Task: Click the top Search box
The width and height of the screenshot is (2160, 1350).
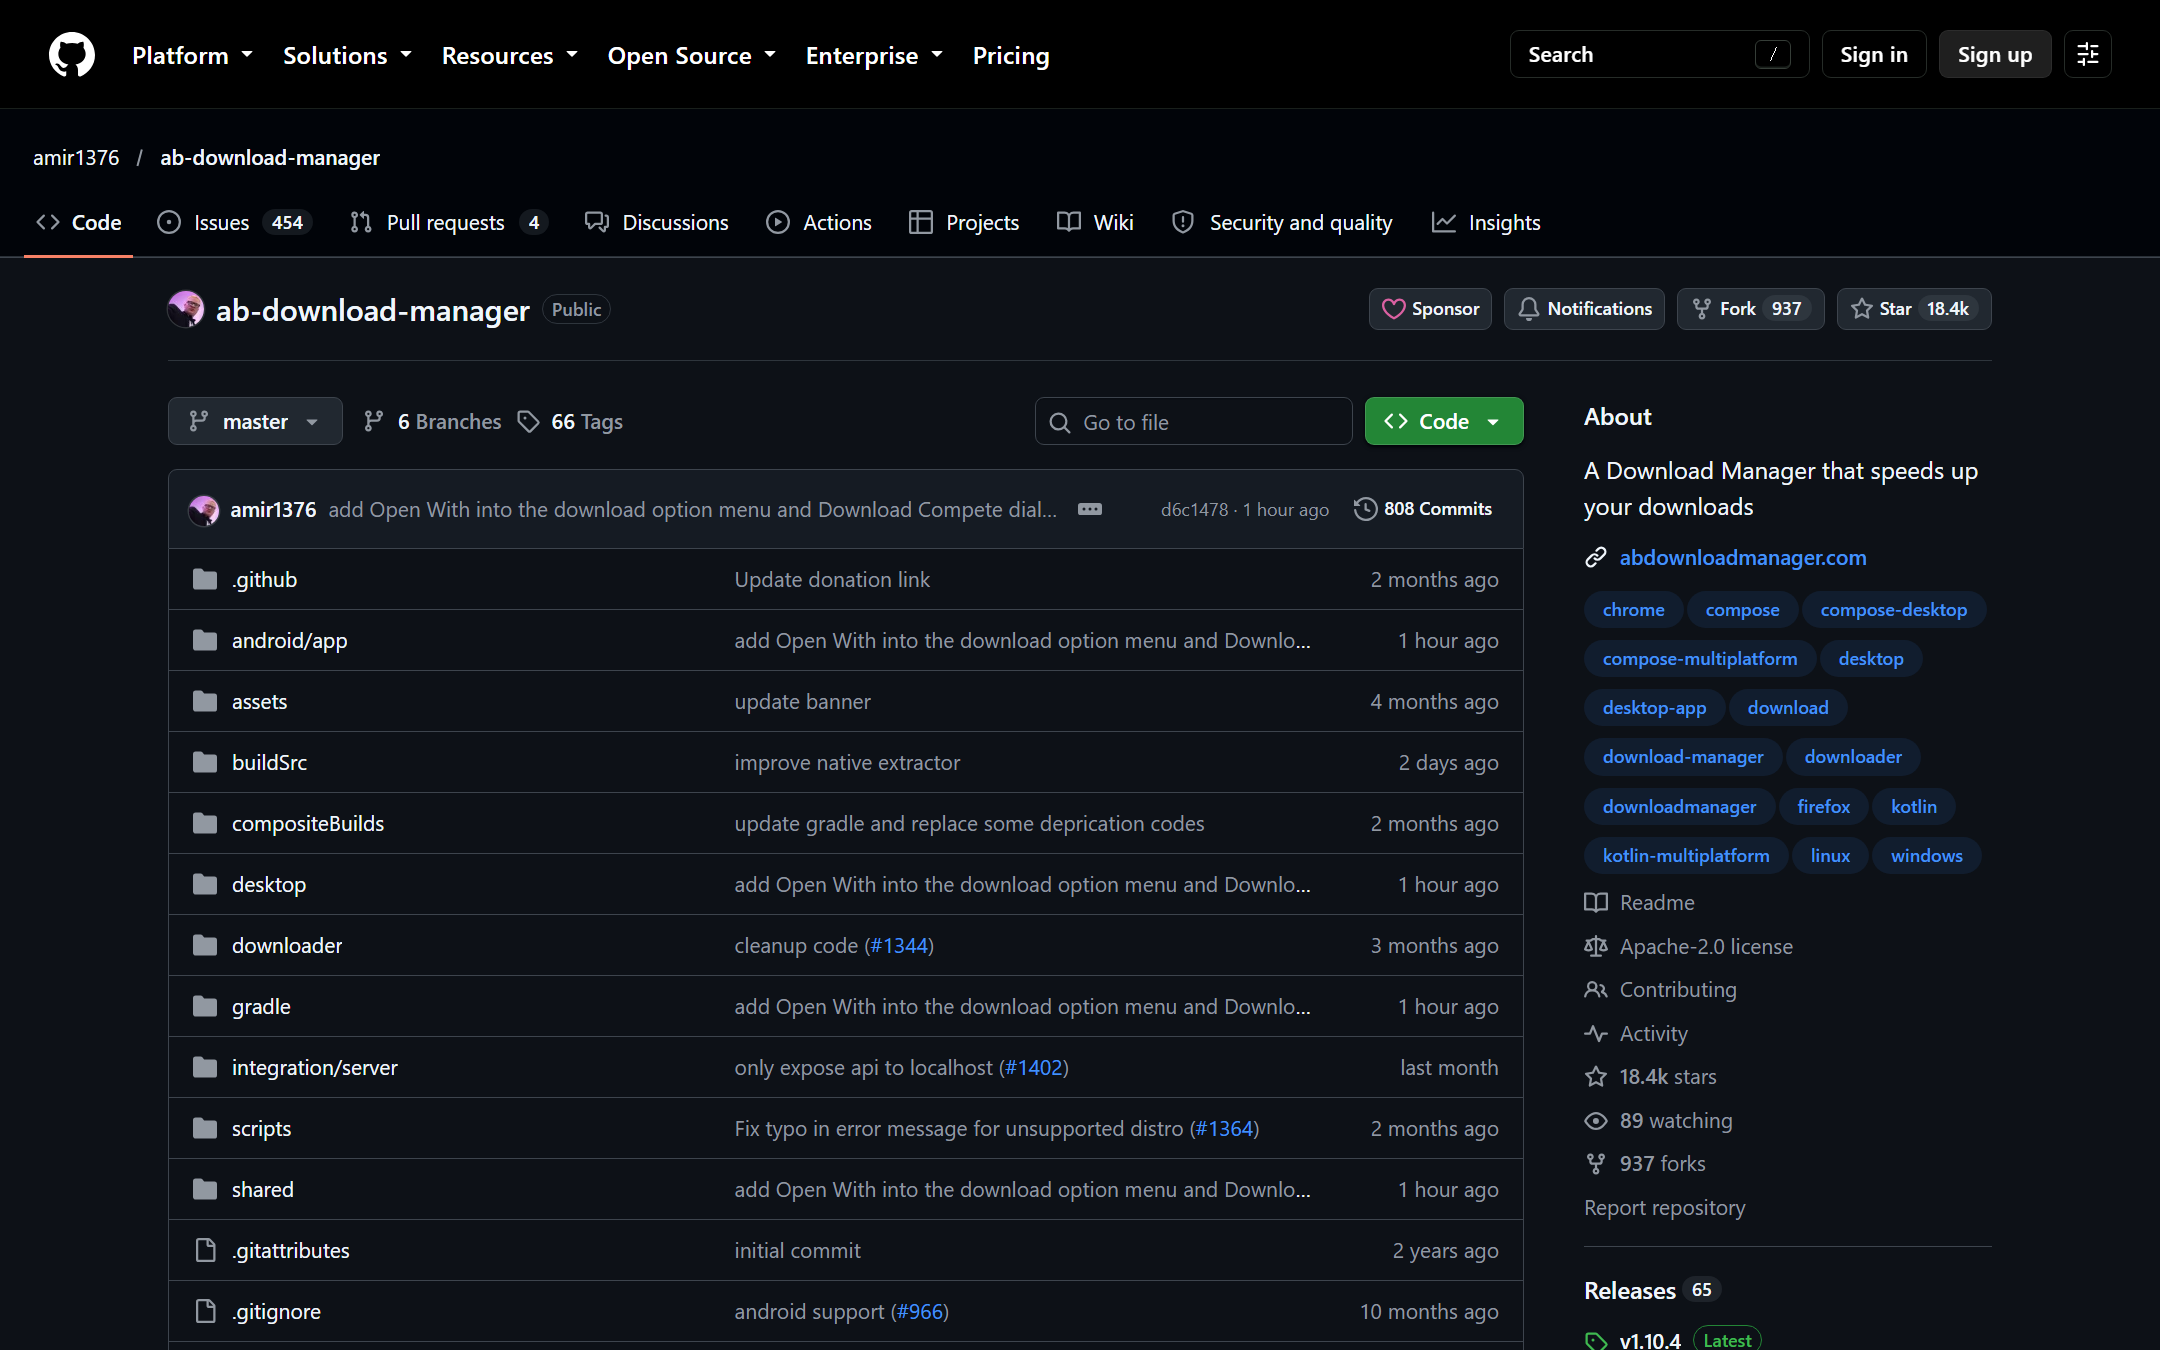Action: click(x=1659, y=54)
